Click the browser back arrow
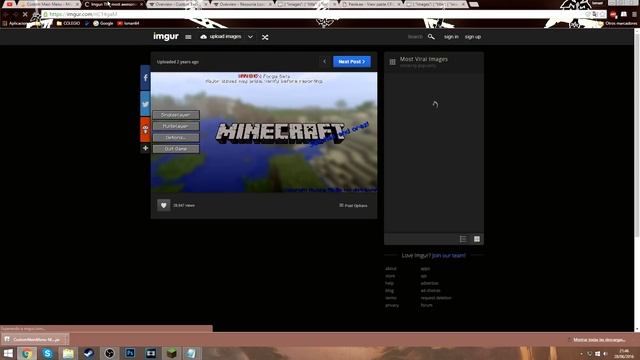 6,14
